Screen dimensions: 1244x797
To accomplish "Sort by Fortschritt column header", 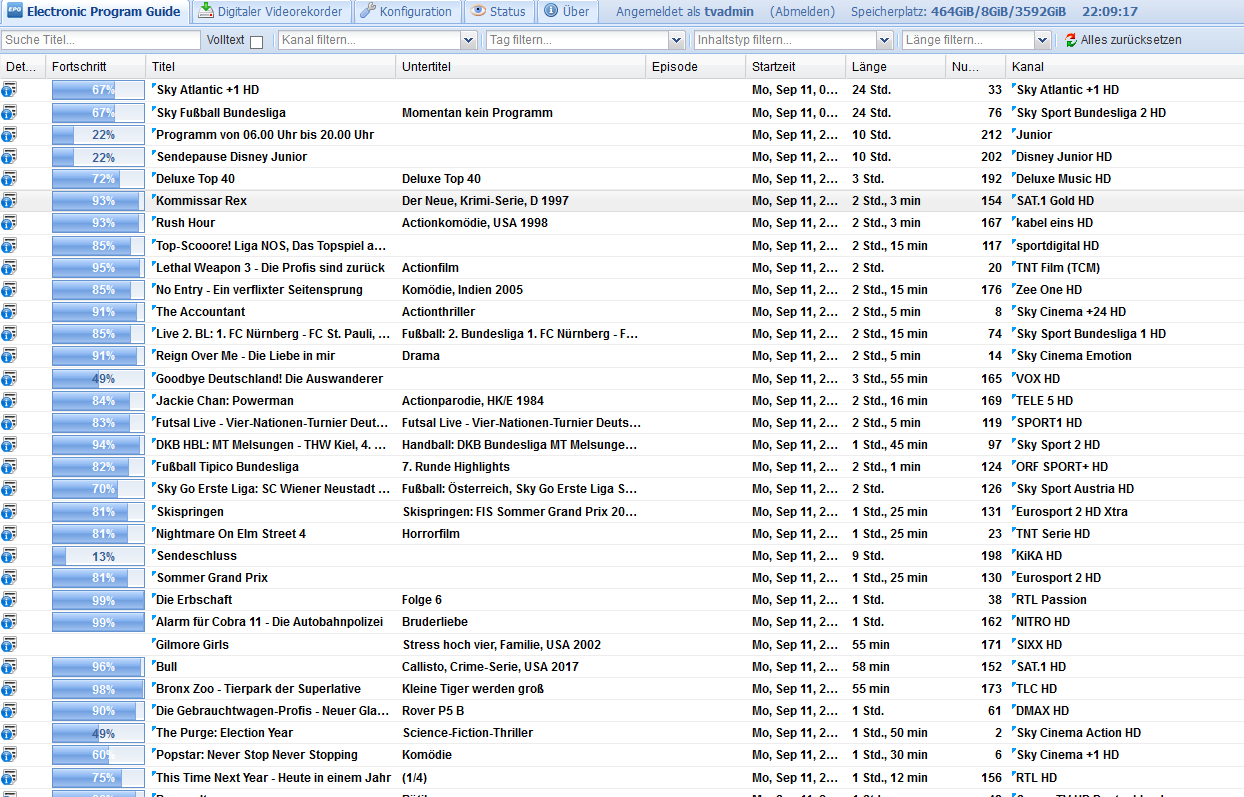I will 96,66.
